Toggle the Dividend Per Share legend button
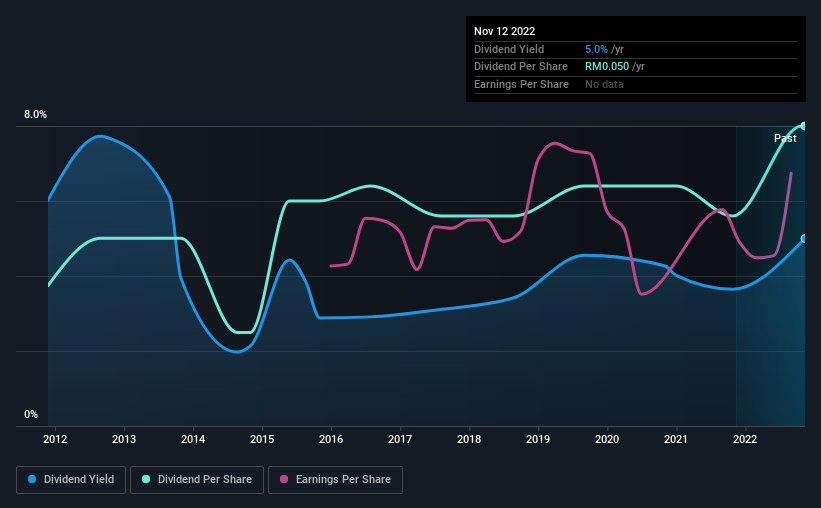821x508 pixels. (x=197, y=480)
